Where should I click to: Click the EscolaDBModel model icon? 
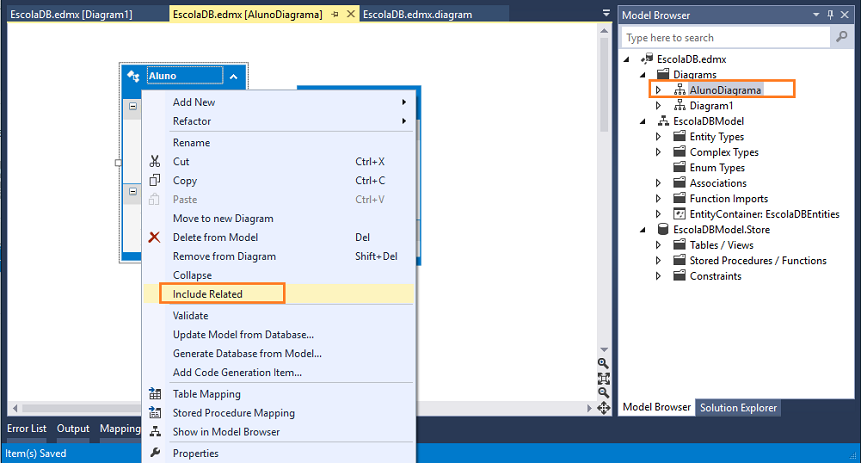tap(663, 121)
